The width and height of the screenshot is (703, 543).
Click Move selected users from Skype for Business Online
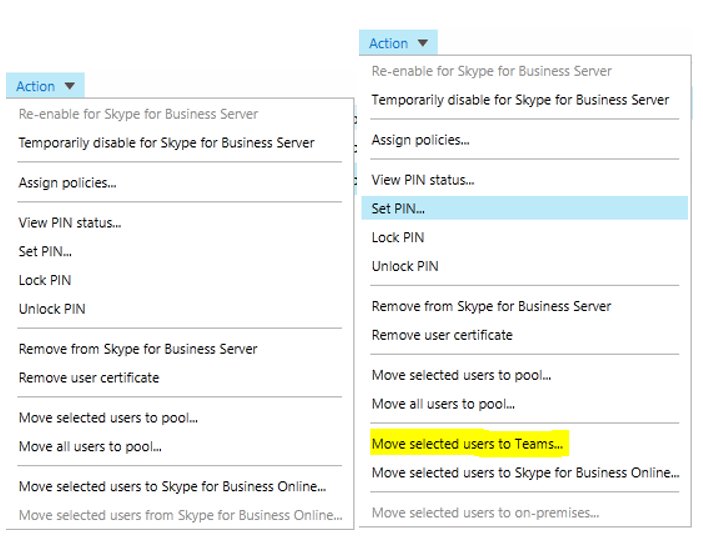point(180,515)
